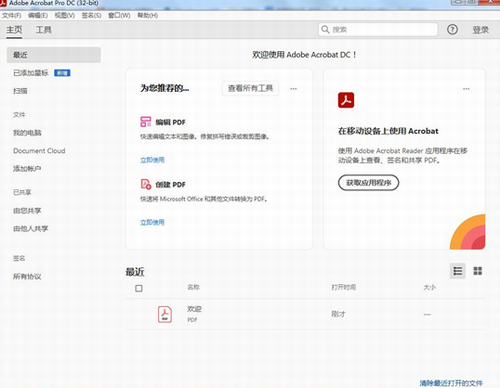This screenshot has height=388, width=500.
Task: Click the 名称 column header
Action: point(193,287)
